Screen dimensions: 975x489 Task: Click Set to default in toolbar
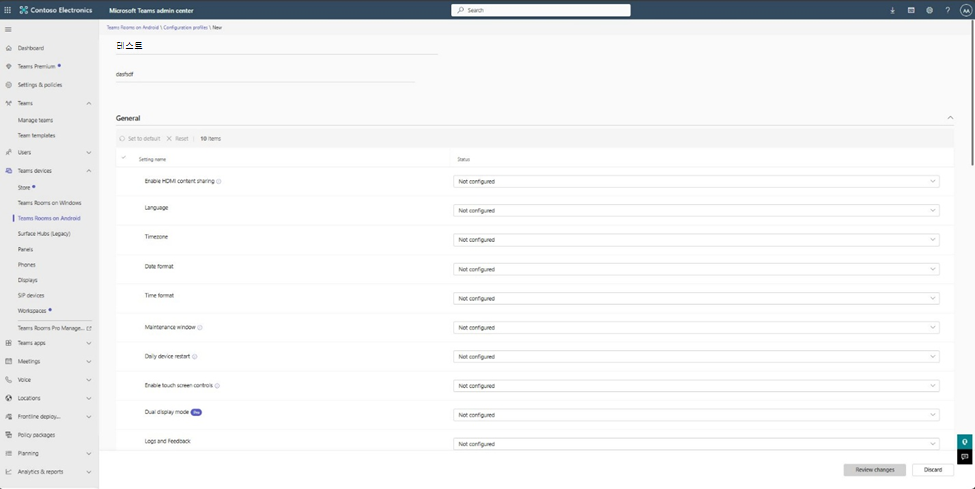point(140,139)
